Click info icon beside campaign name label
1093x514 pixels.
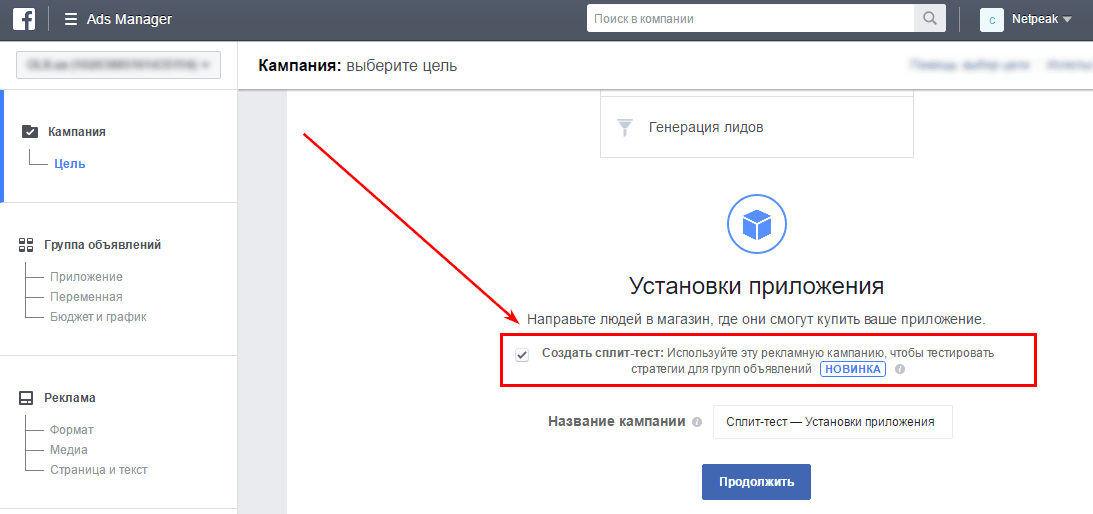point(696,422)
